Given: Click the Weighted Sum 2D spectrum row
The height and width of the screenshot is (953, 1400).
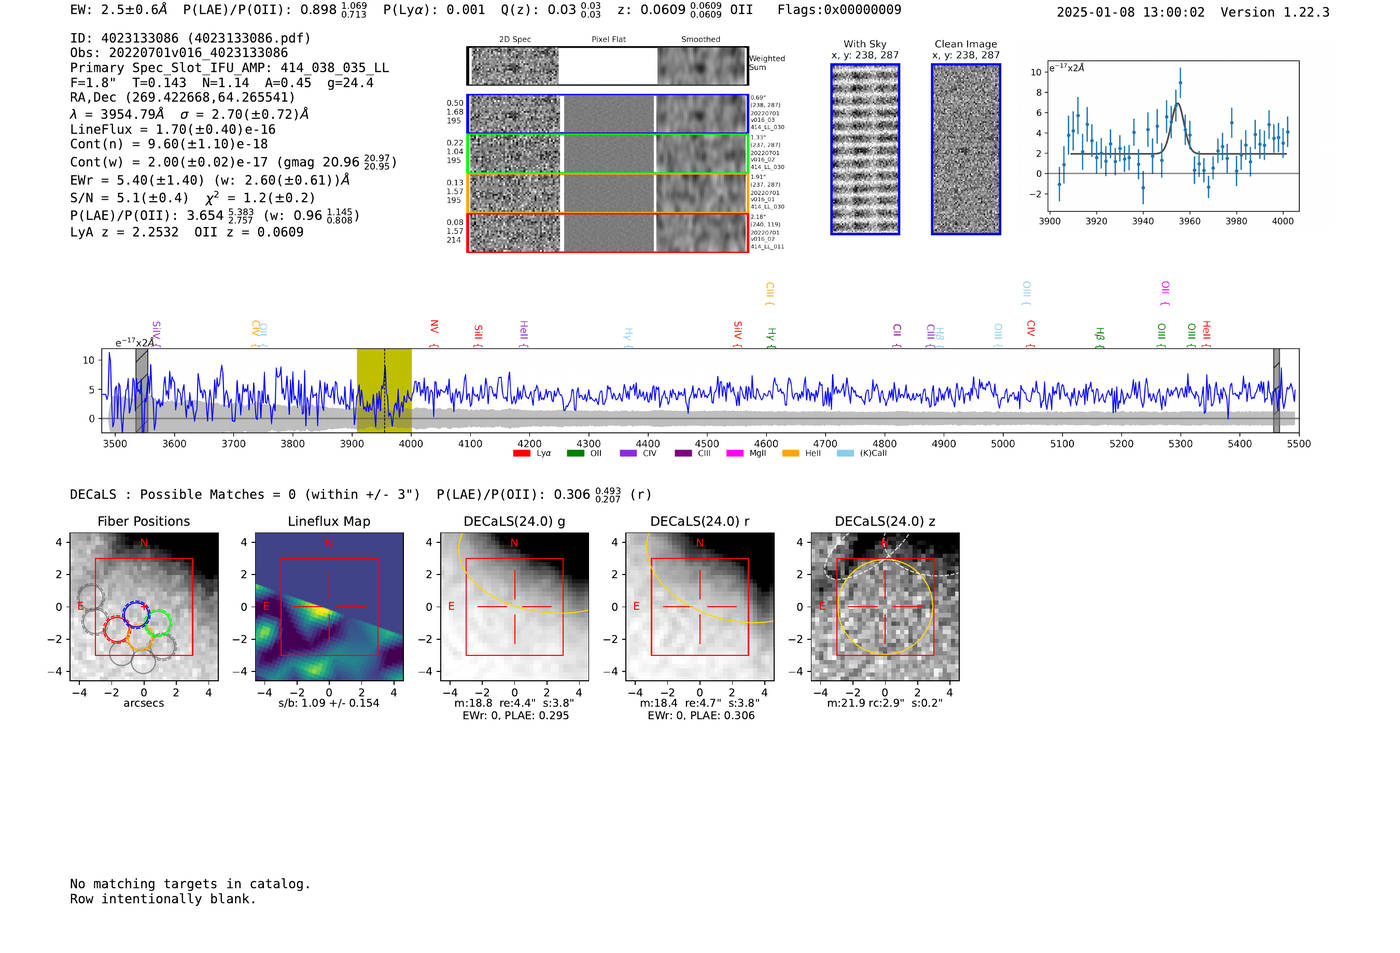Looking at the screenshot, I should (608, 66).
